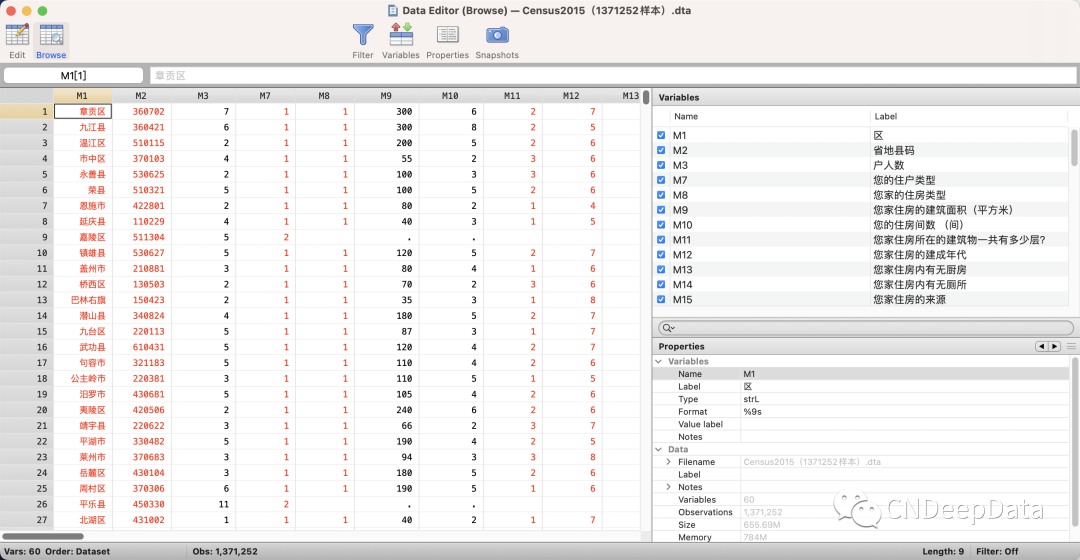Uncheck the M15 variable checkbox
The height and width of the screenshot is (560, 1080).
pyautogui.click(x=661, y=300)
